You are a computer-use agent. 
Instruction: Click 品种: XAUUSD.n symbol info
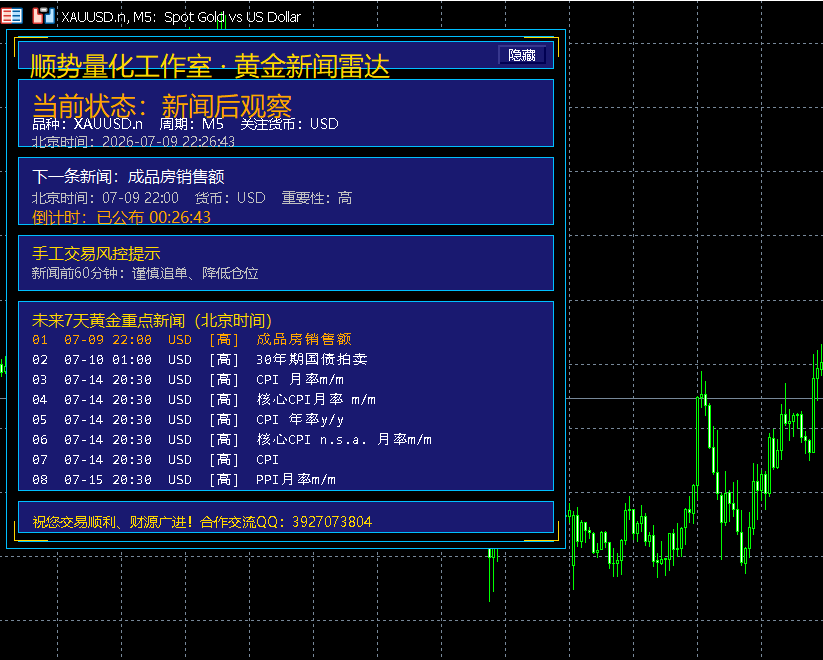[x=87, y=124]
